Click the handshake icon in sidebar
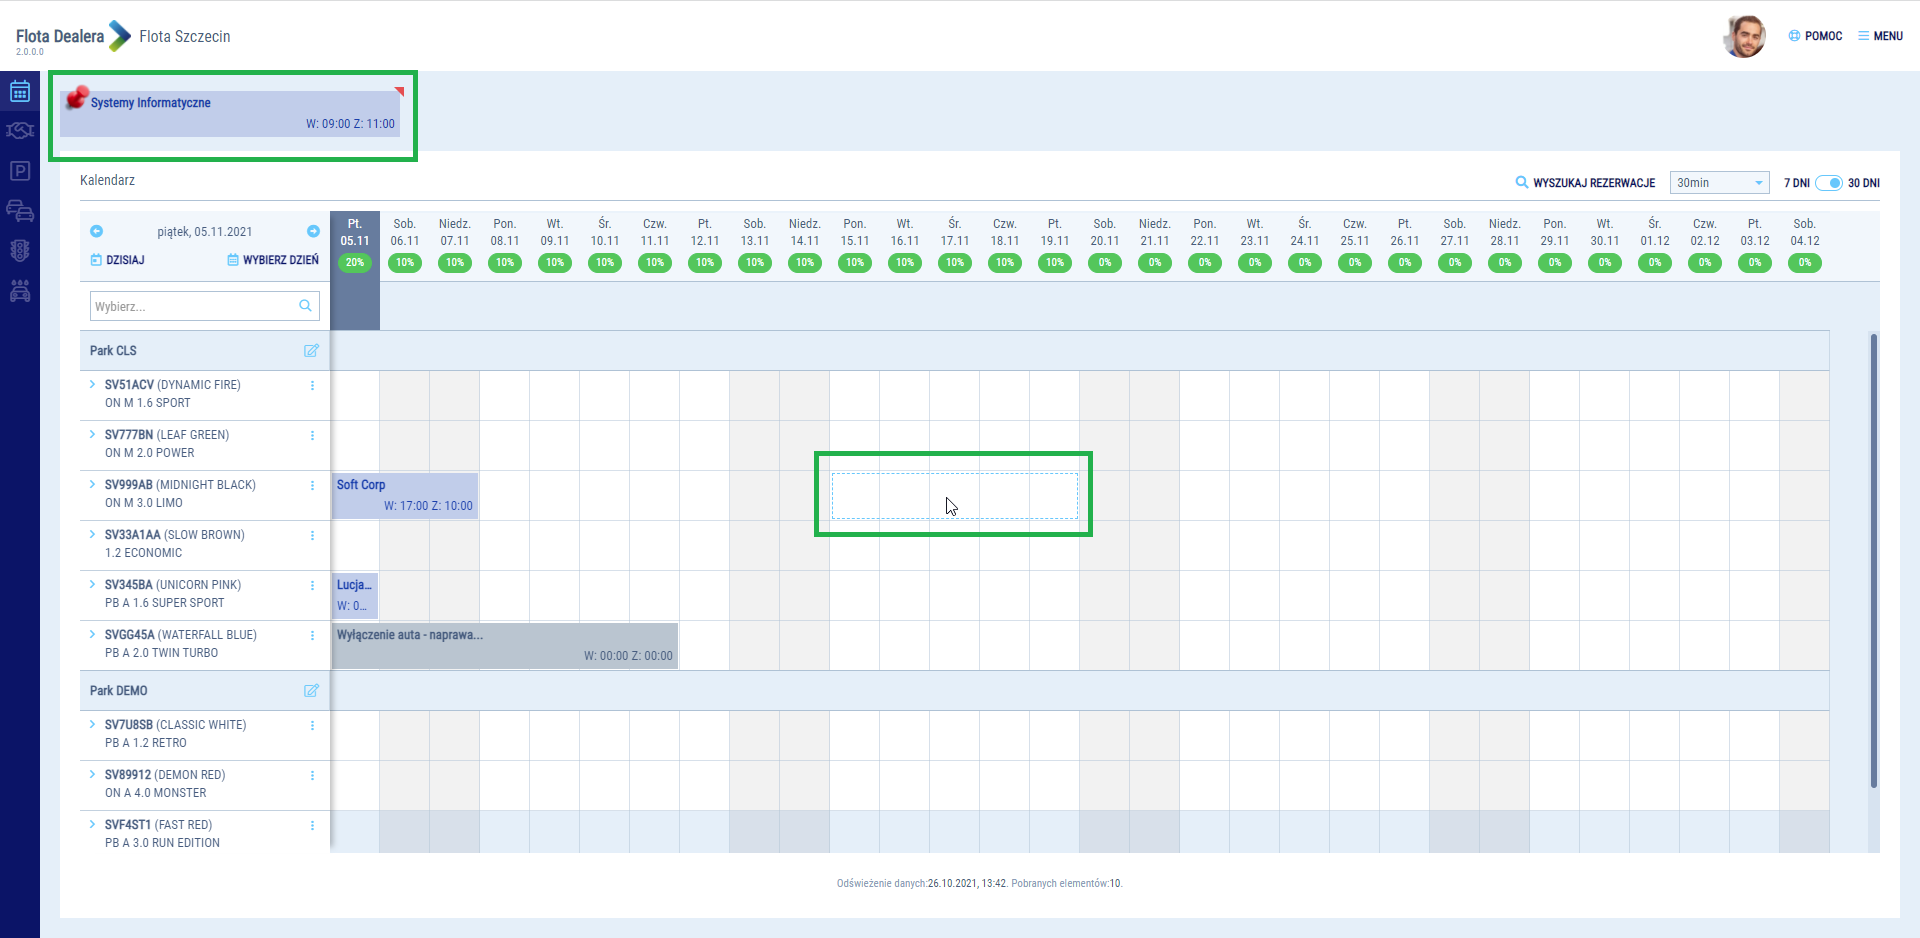The width and height of the screenshot is (1920, 938). coord(20,131)
